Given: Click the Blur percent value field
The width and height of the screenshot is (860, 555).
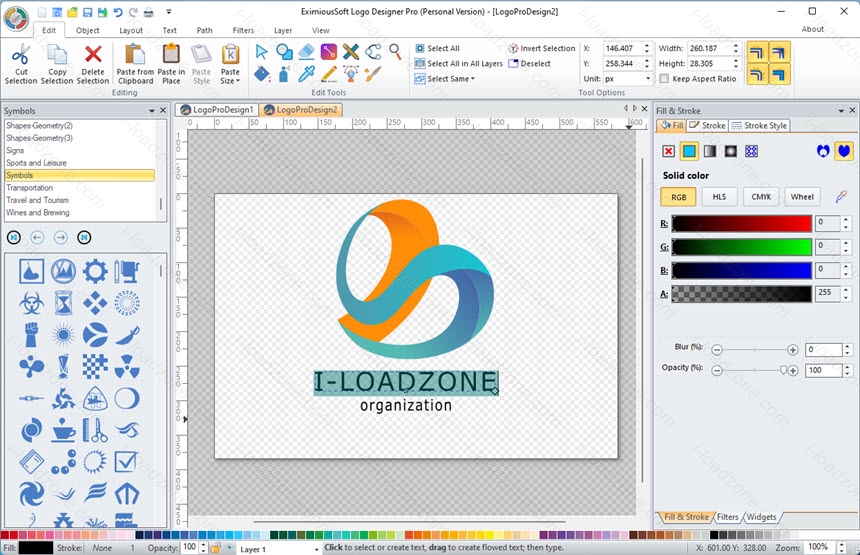Looking at the screenshot, I should (x=823, y=349).
